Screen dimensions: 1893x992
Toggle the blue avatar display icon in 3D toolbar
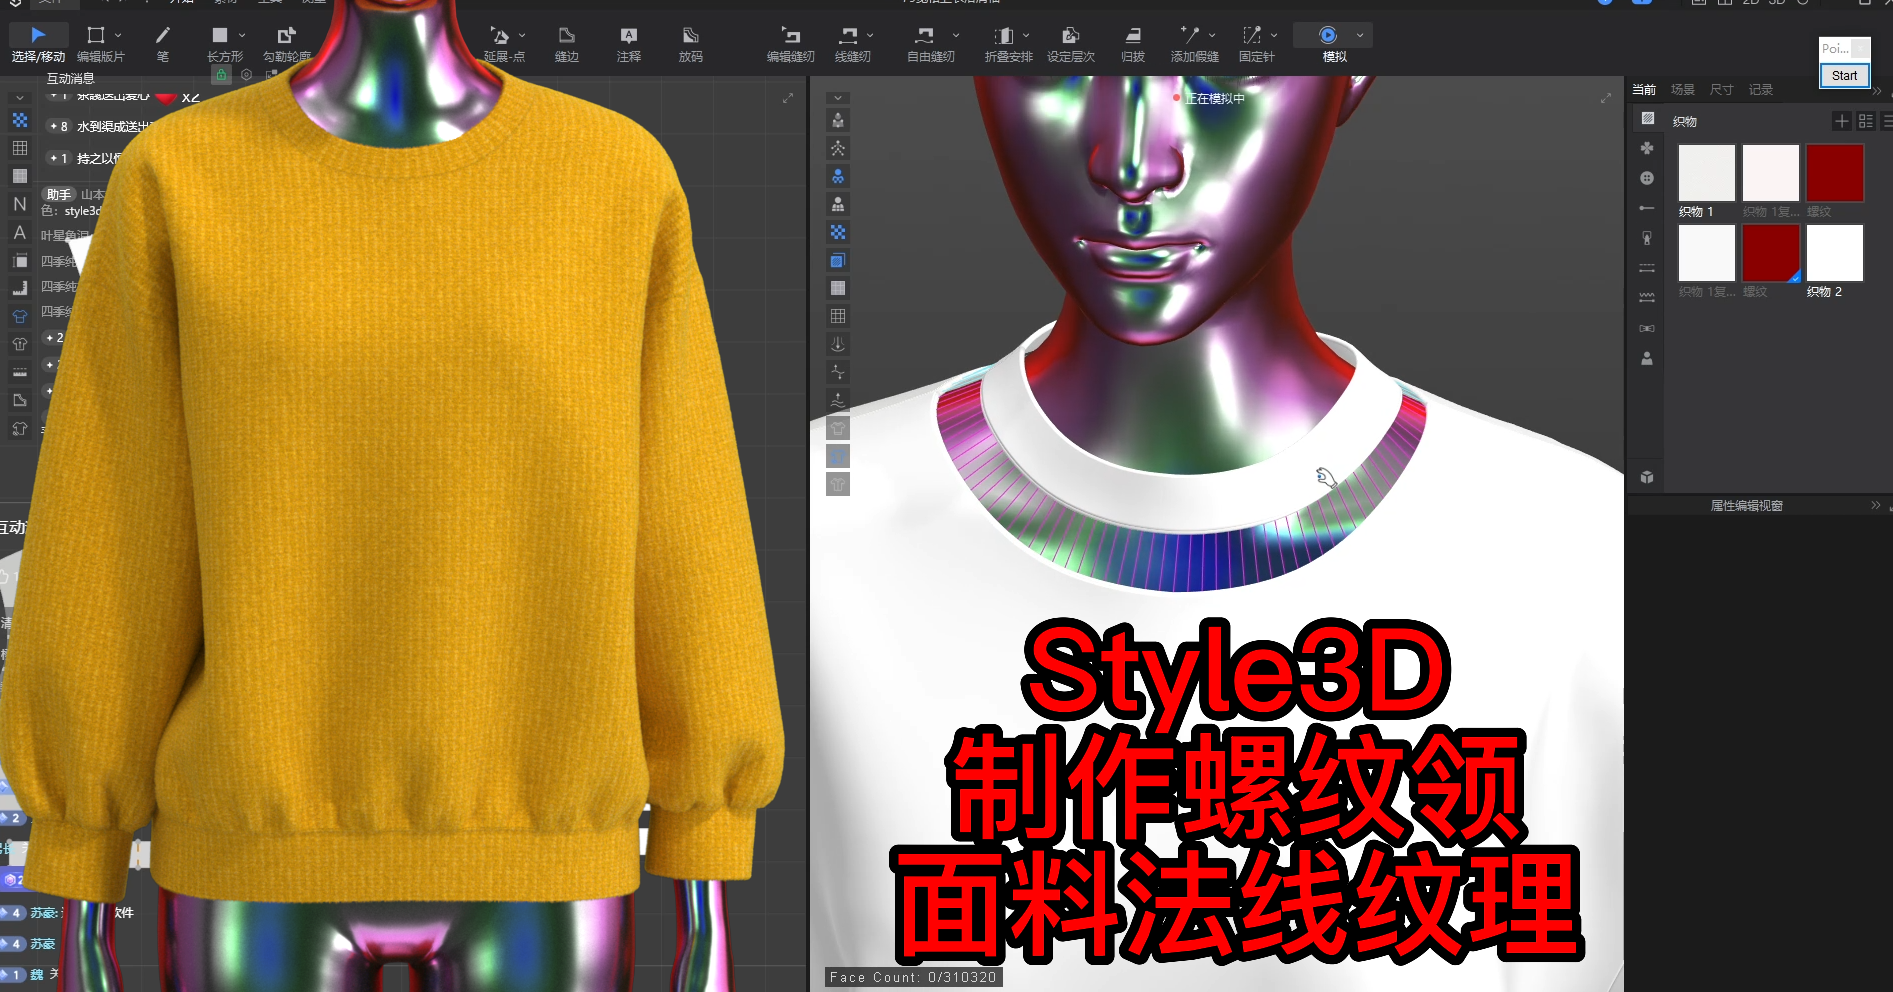[x=838, y=176]
